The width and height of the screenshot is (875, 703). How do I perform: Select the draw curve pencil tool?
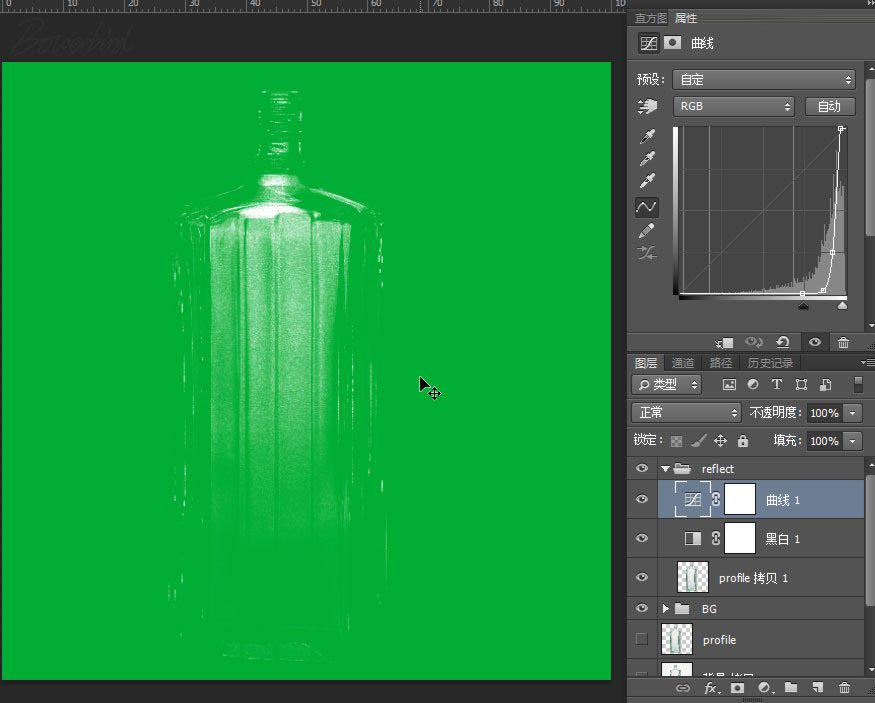coord(647,231)
